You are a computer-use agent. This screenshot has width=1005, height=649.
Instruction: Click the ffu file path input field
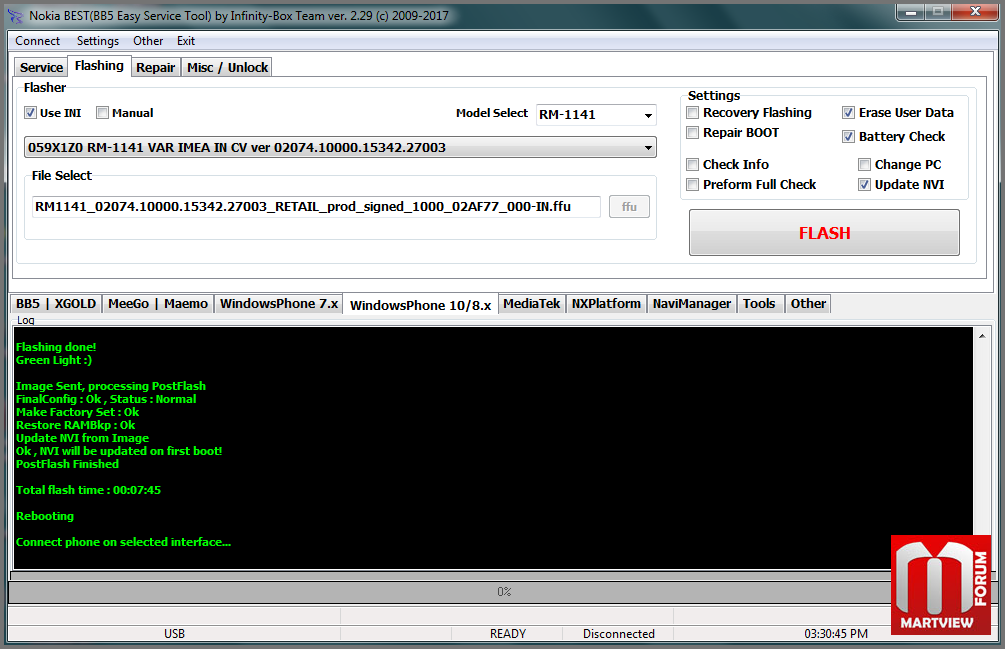coord(316,207)
